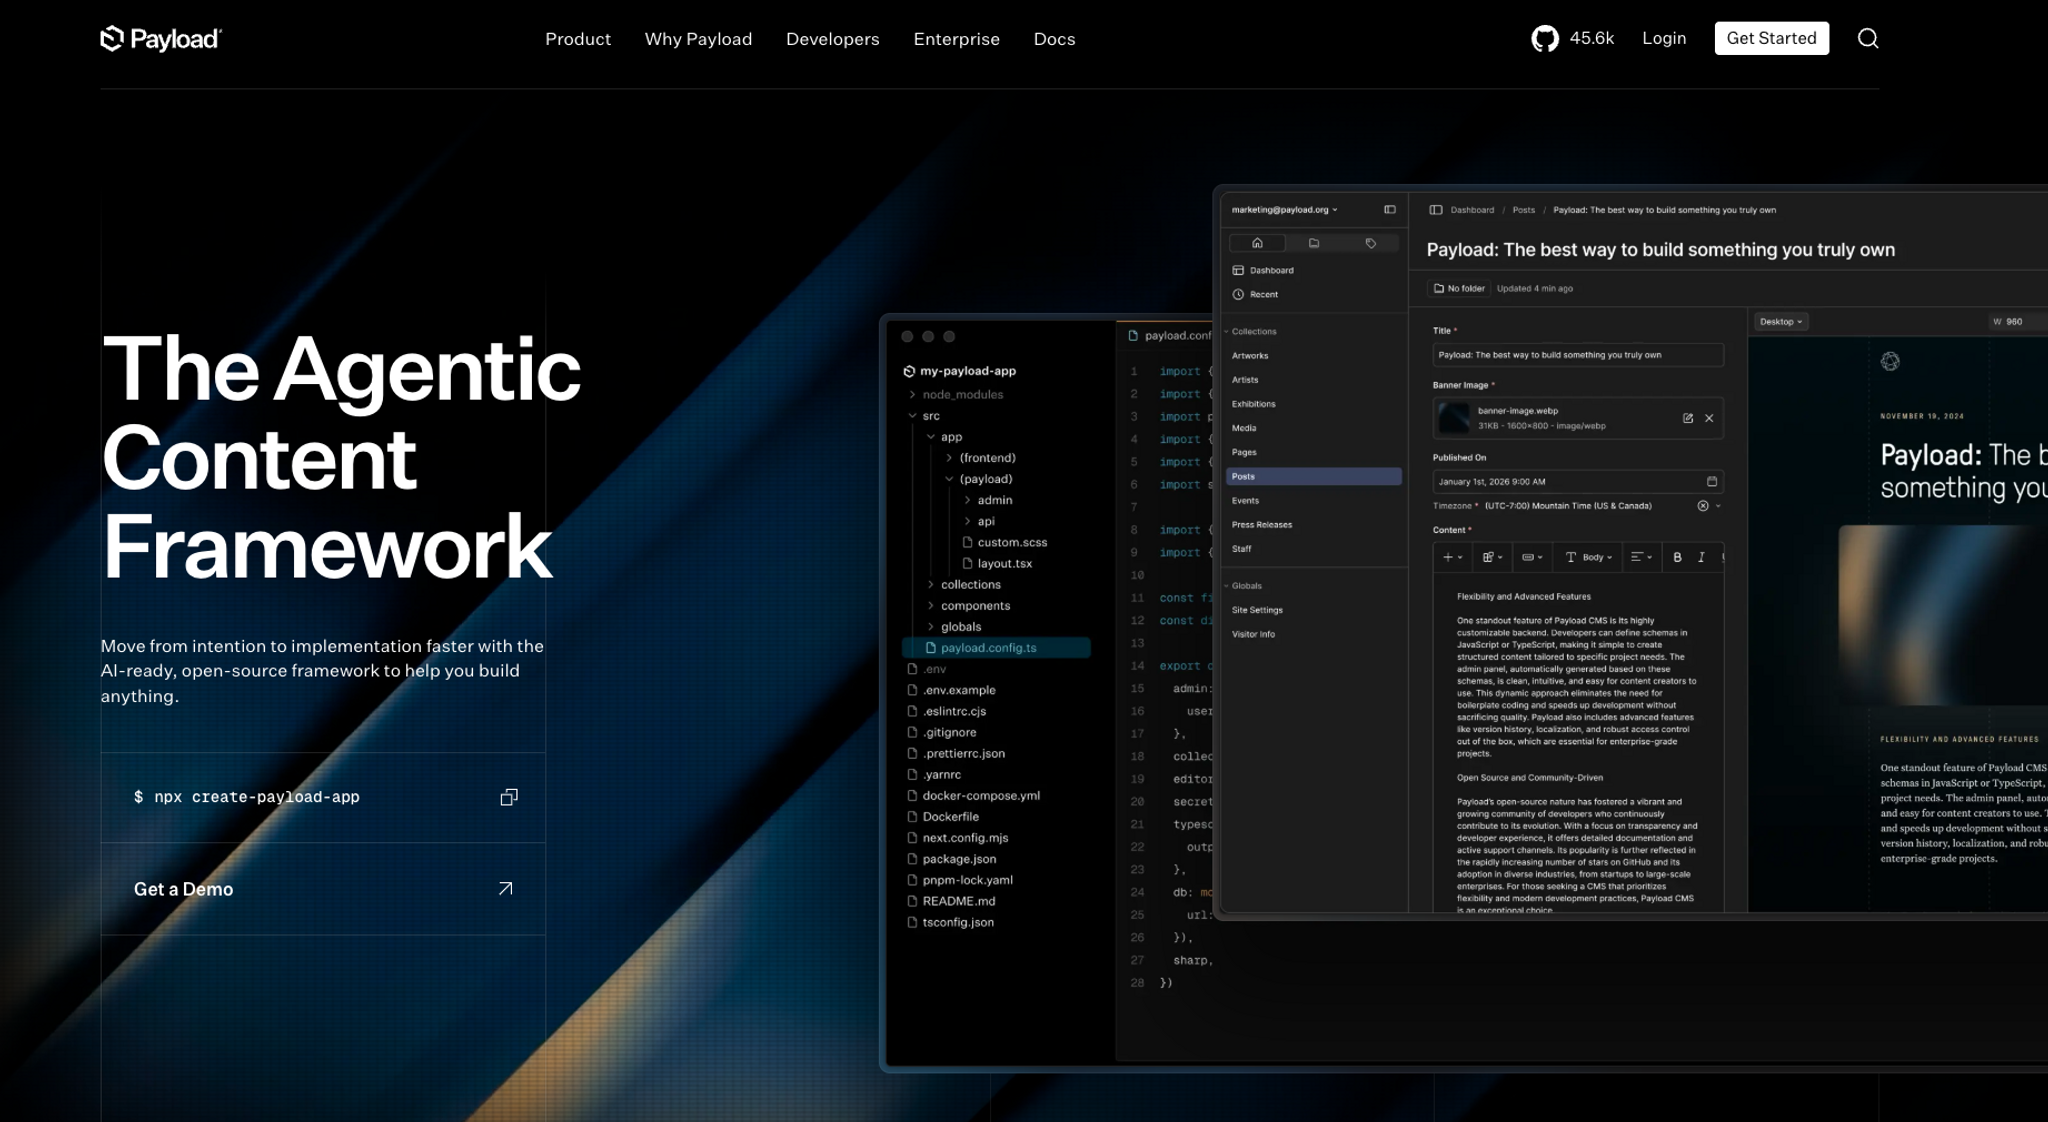Open Site Settings under Globals

tap(1257, 610)
